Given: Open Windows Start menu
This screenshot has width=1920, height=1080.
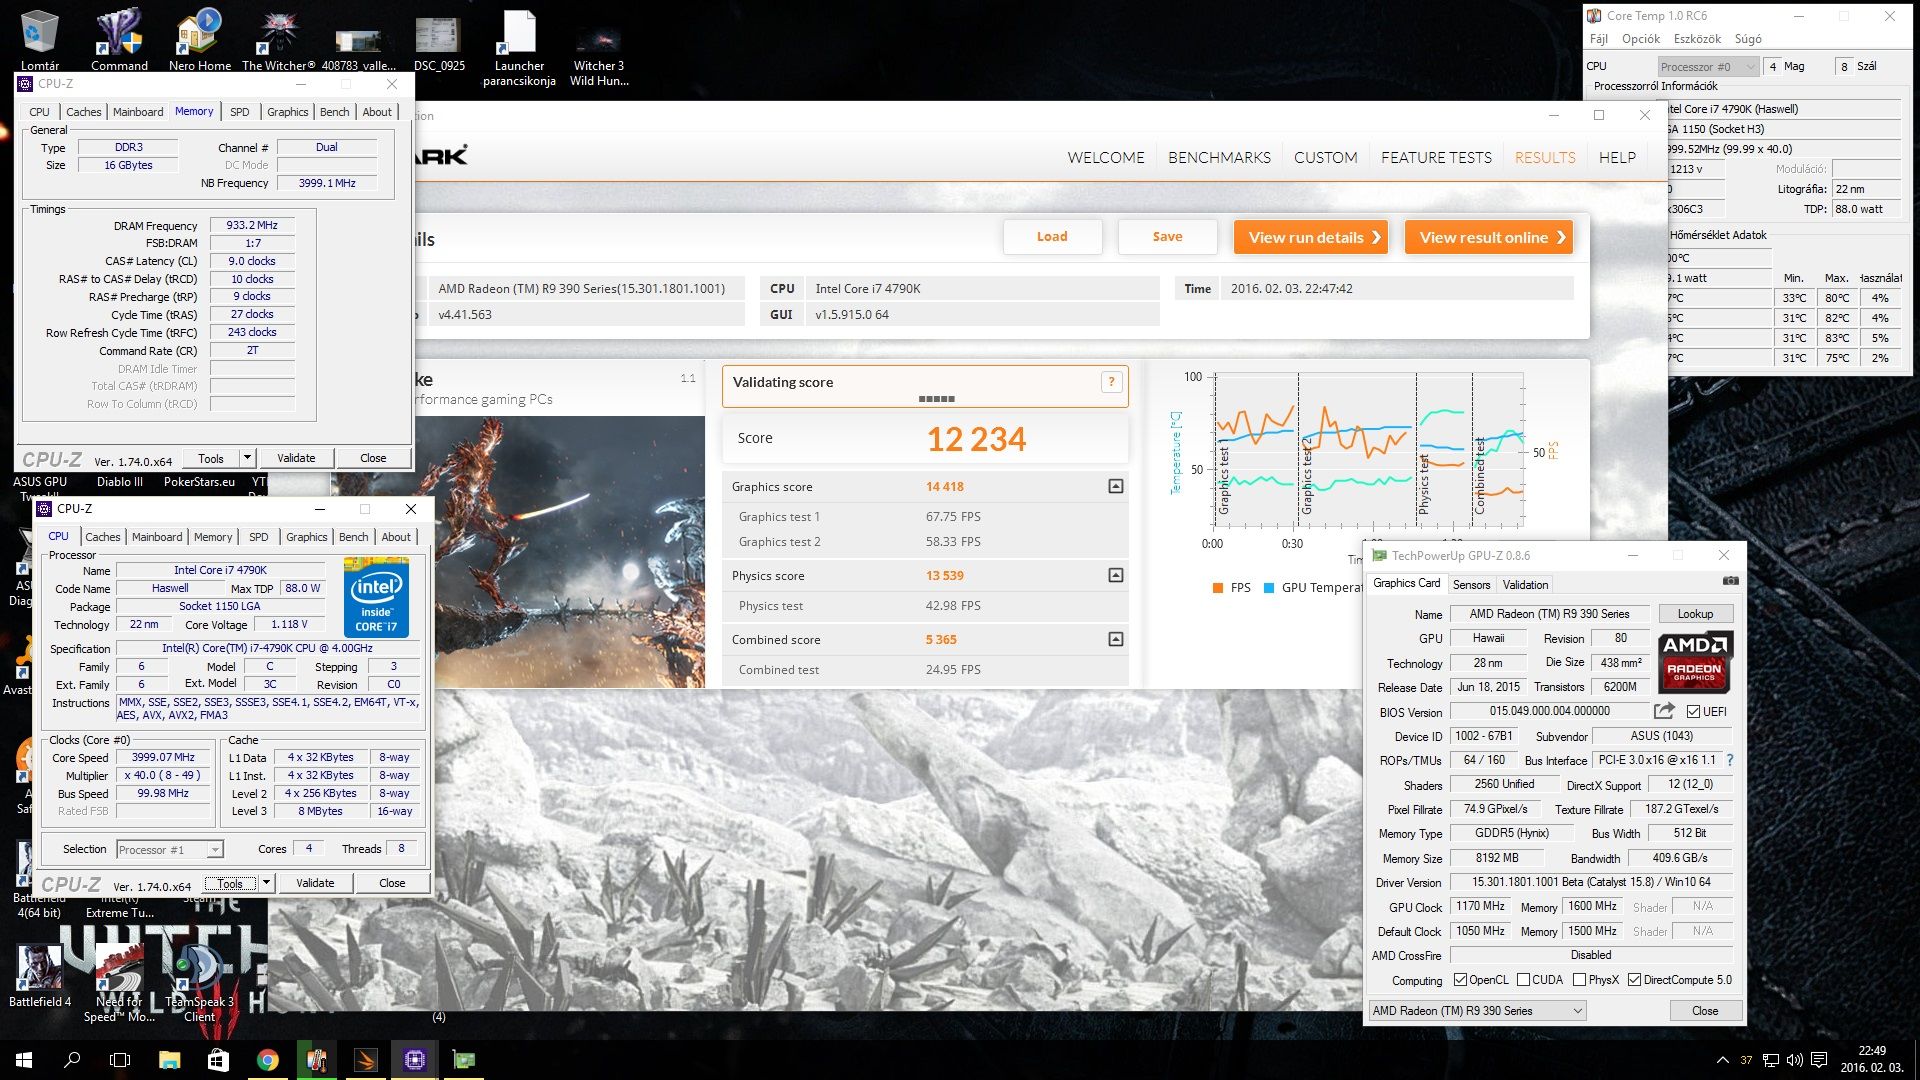Looking at the screenshot, I should point(24,1060).
